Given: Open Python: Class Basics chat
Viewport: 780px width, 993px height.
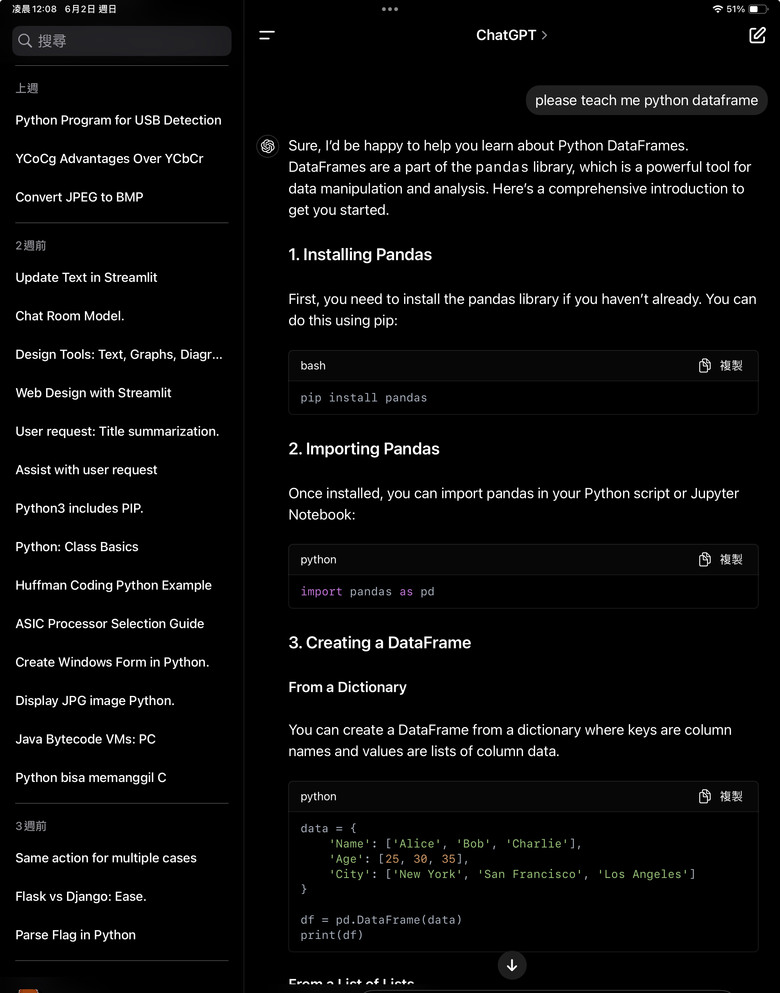Looking at the screenshot, I should tap(77, 547).
